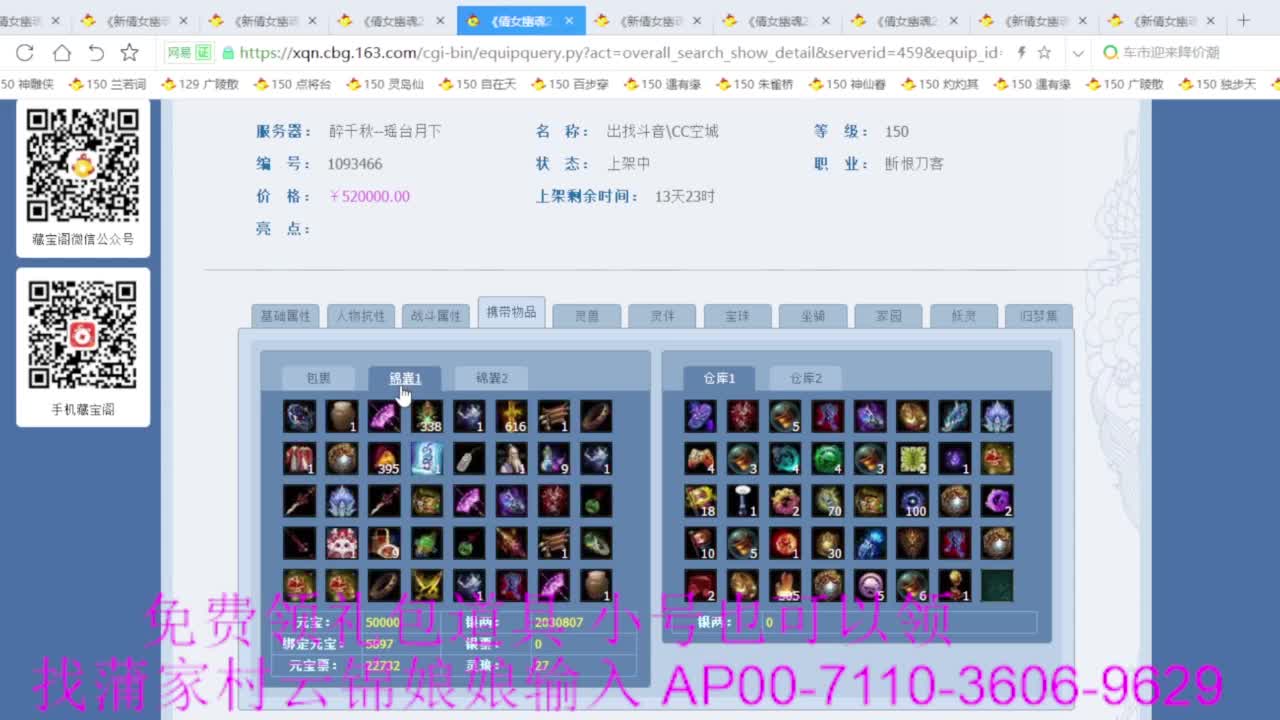Open bookmark 150 灵岛仙

pos(385,85)
